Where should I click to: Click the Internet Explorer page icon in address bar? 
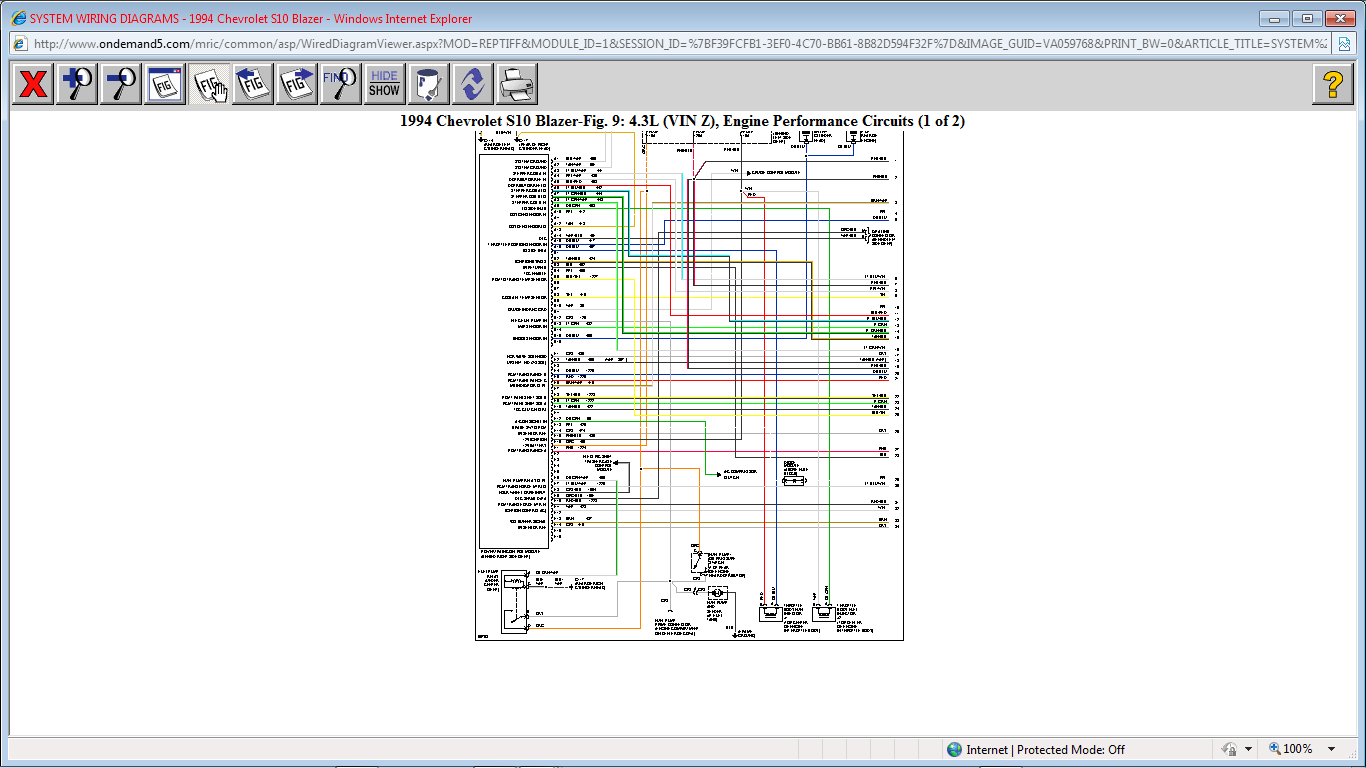pos(19,44)
